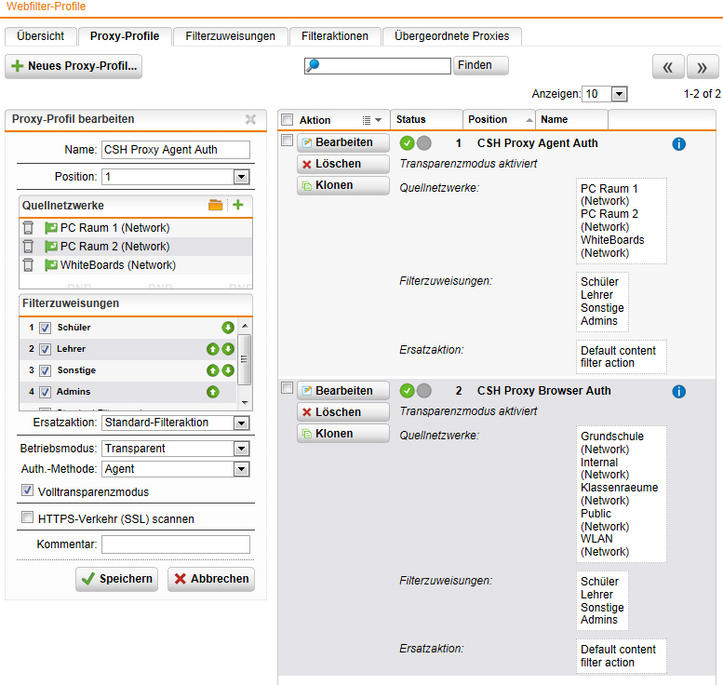Open the Ersatzaktion dropdown

click(x=241, y=423)
